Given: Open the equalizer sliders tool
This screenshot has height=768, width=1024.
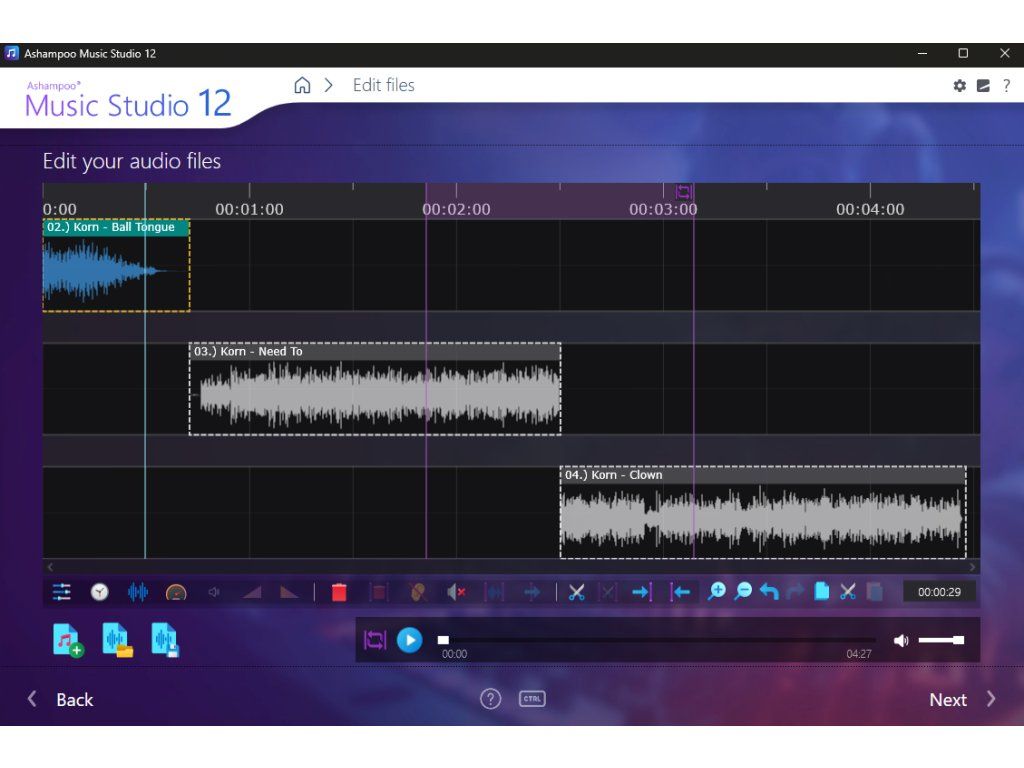Looking at the screenshot, I should pyautogui.click(x=62, y=592).
